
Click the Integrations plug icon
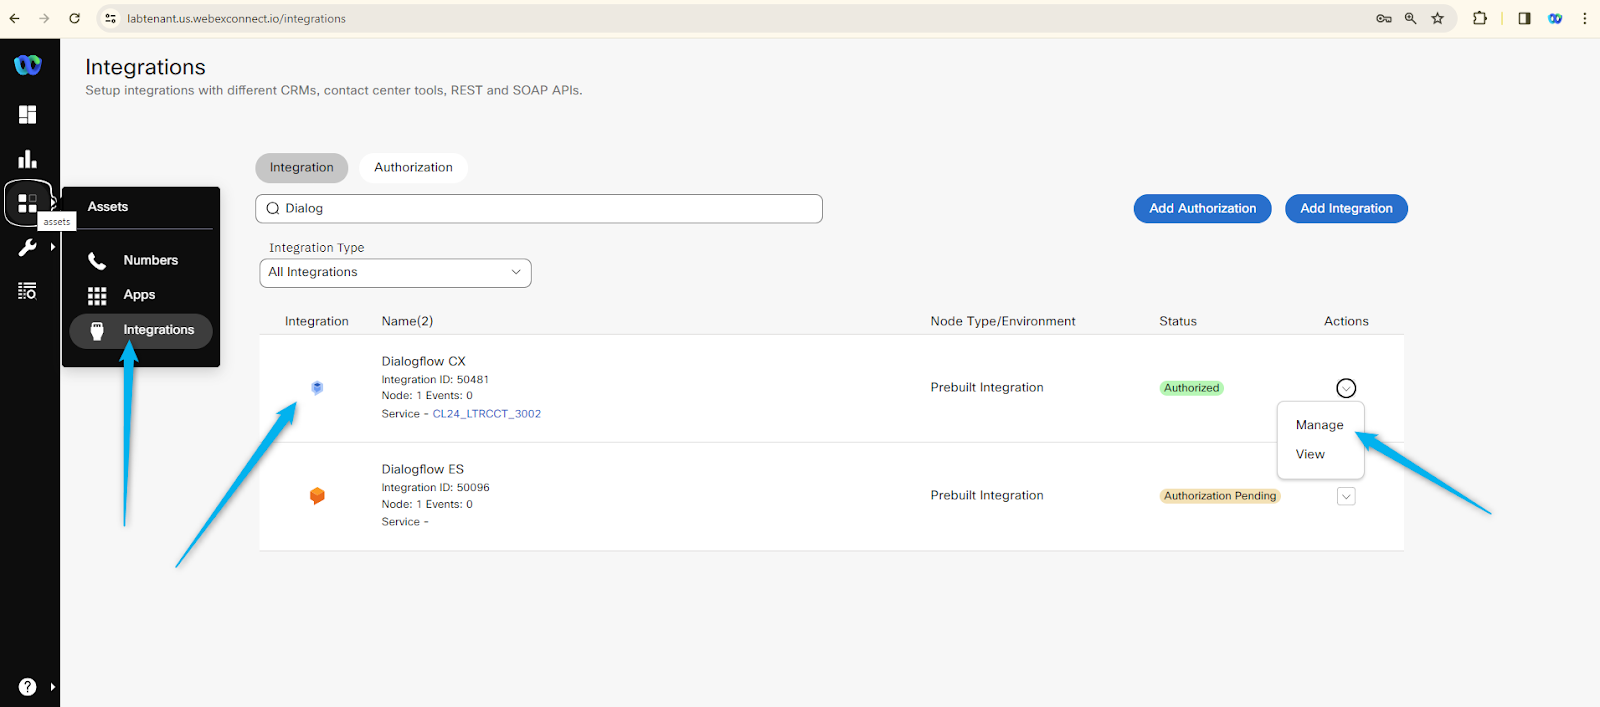(x=97, y=331)
